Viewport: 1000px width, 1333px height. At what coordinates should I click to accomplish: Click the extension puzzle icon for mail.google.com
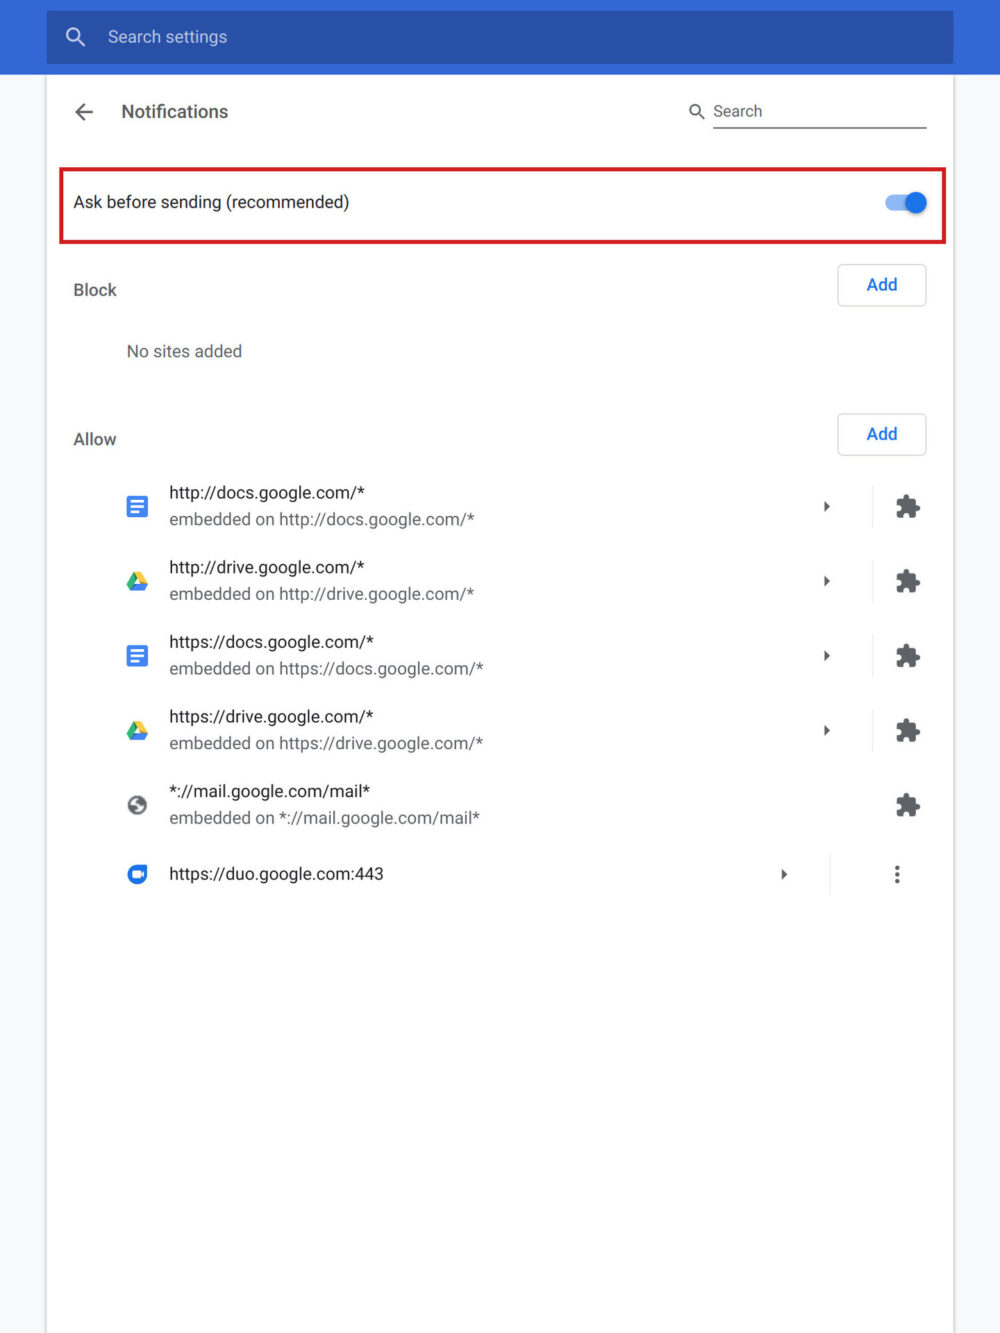tap(907, 805)
